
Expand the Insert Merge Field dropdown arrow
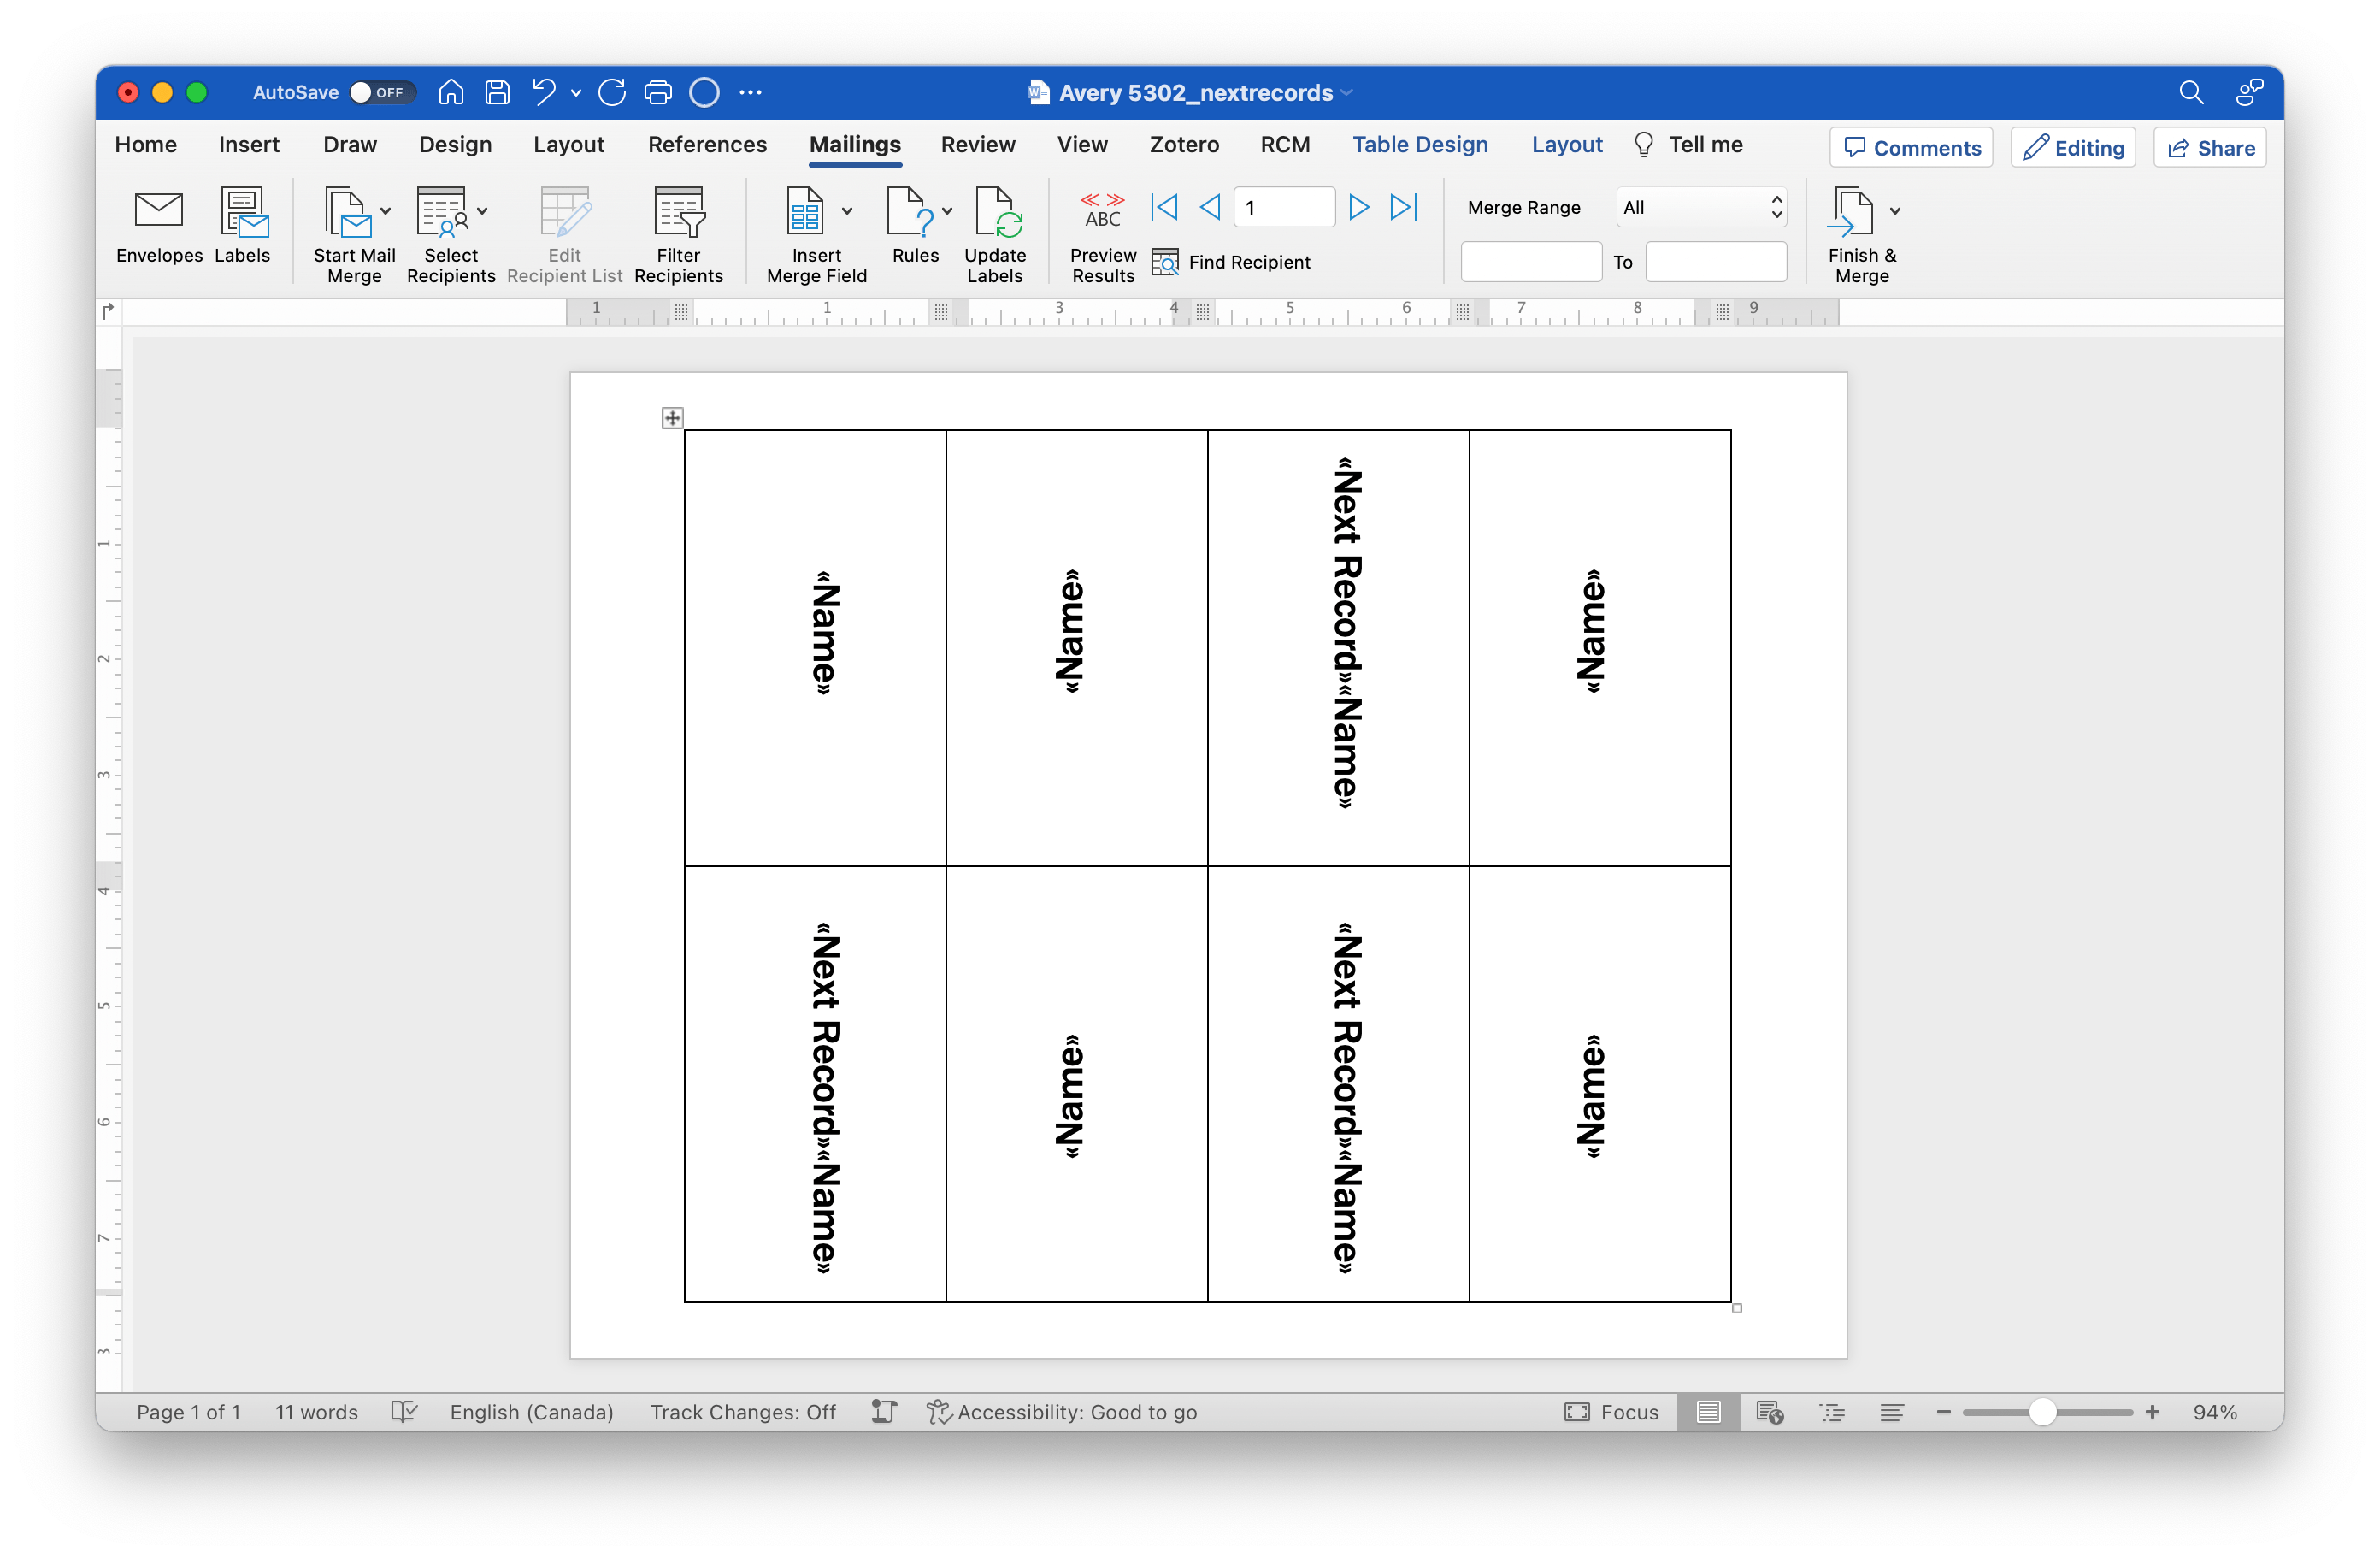pos(847,211)
